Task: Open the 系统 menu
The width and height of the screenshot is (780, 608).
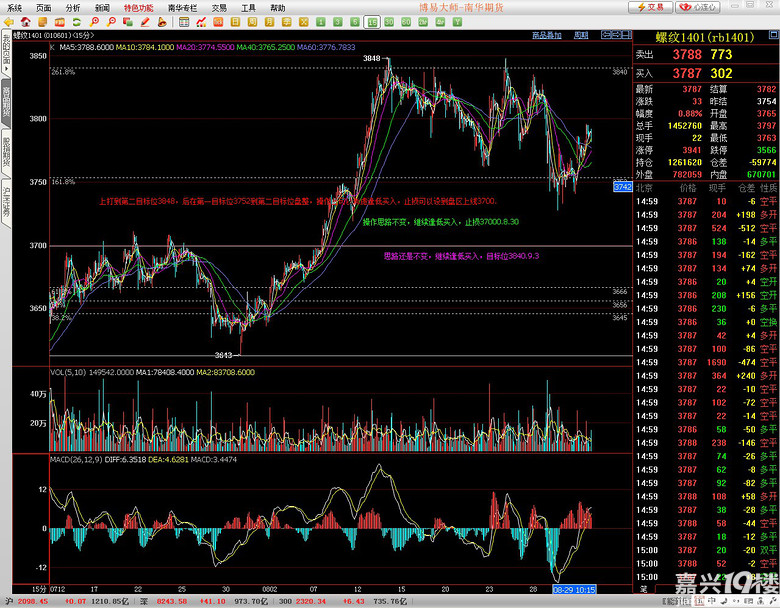Action: [15, 7]
